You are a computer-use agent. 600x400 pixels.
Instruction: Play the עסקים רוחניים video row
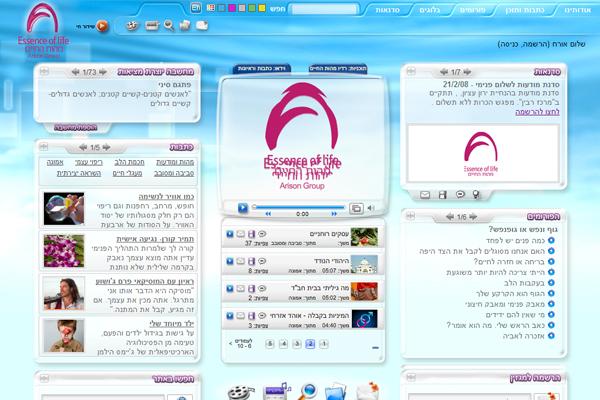click(x=230, y=234)
